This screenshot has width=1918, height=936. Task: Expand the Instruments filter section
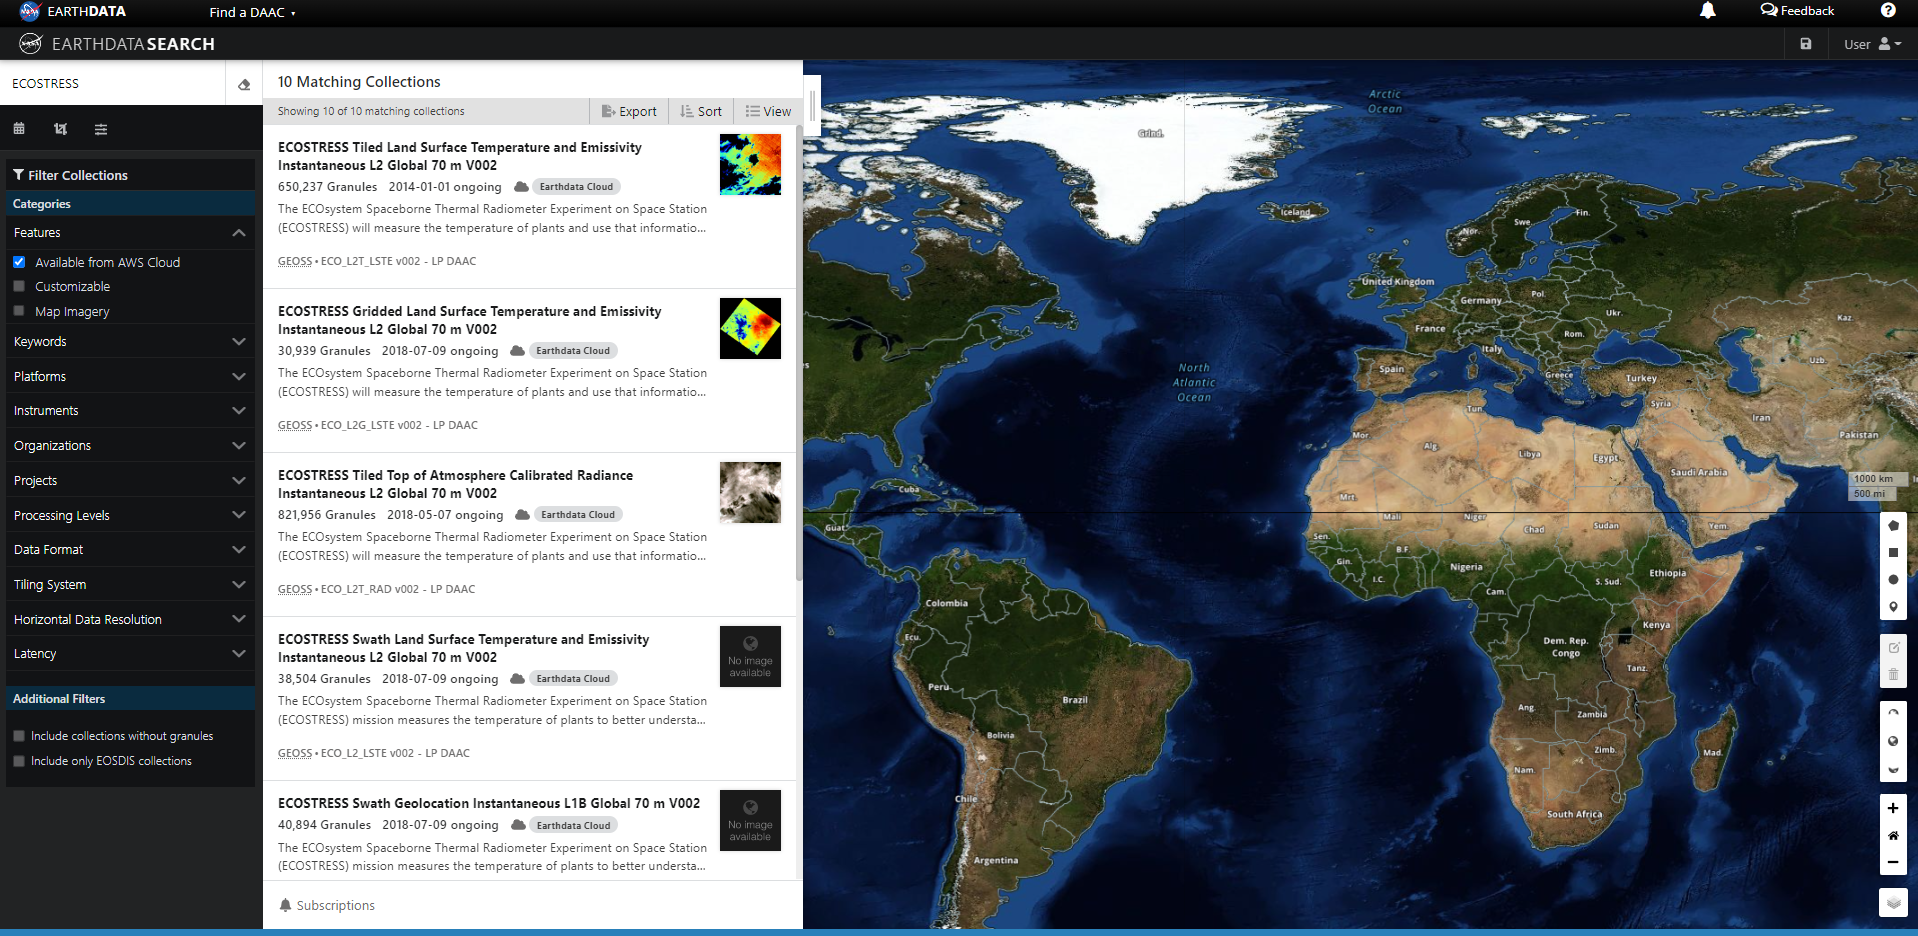pos(130,411)
